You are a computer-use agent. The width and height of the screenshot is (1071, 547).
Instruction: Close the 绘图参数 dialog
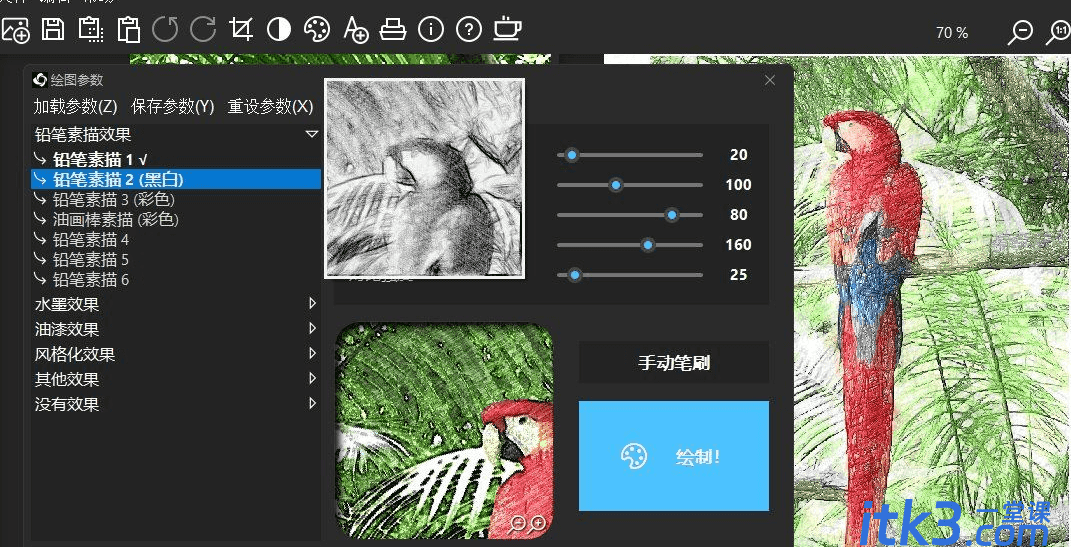770,81
